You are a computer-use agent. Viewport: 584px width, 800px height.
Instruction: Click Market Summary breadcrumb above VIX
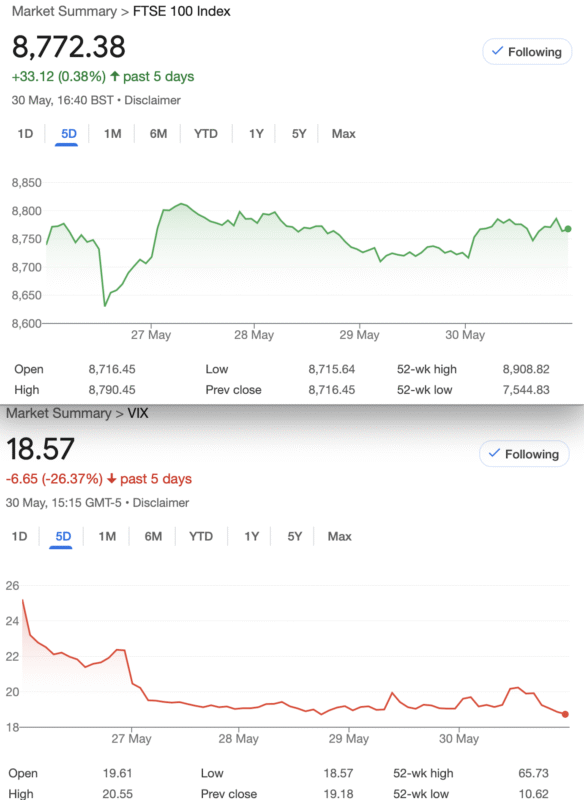tap(59, 413)
